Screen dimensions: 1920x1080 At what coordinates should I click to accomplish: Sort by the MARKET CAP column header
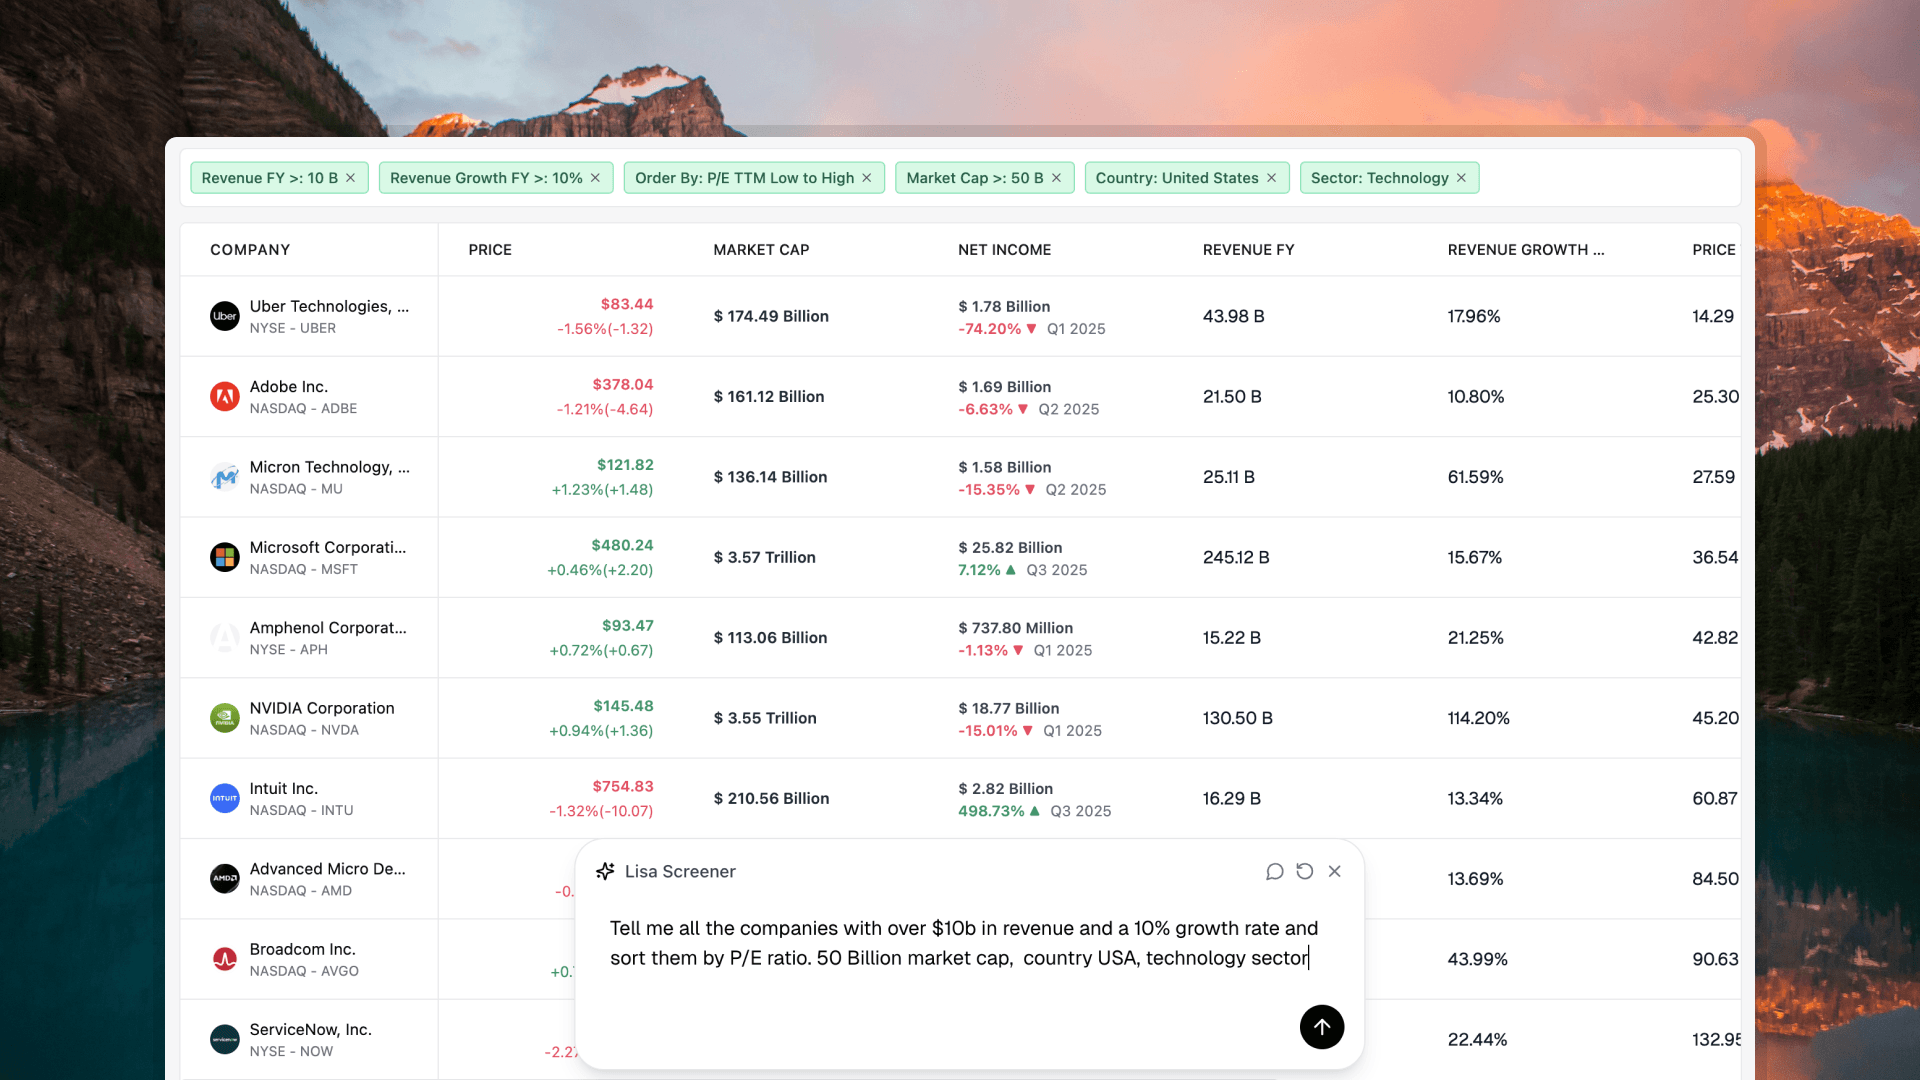(761, 250)
